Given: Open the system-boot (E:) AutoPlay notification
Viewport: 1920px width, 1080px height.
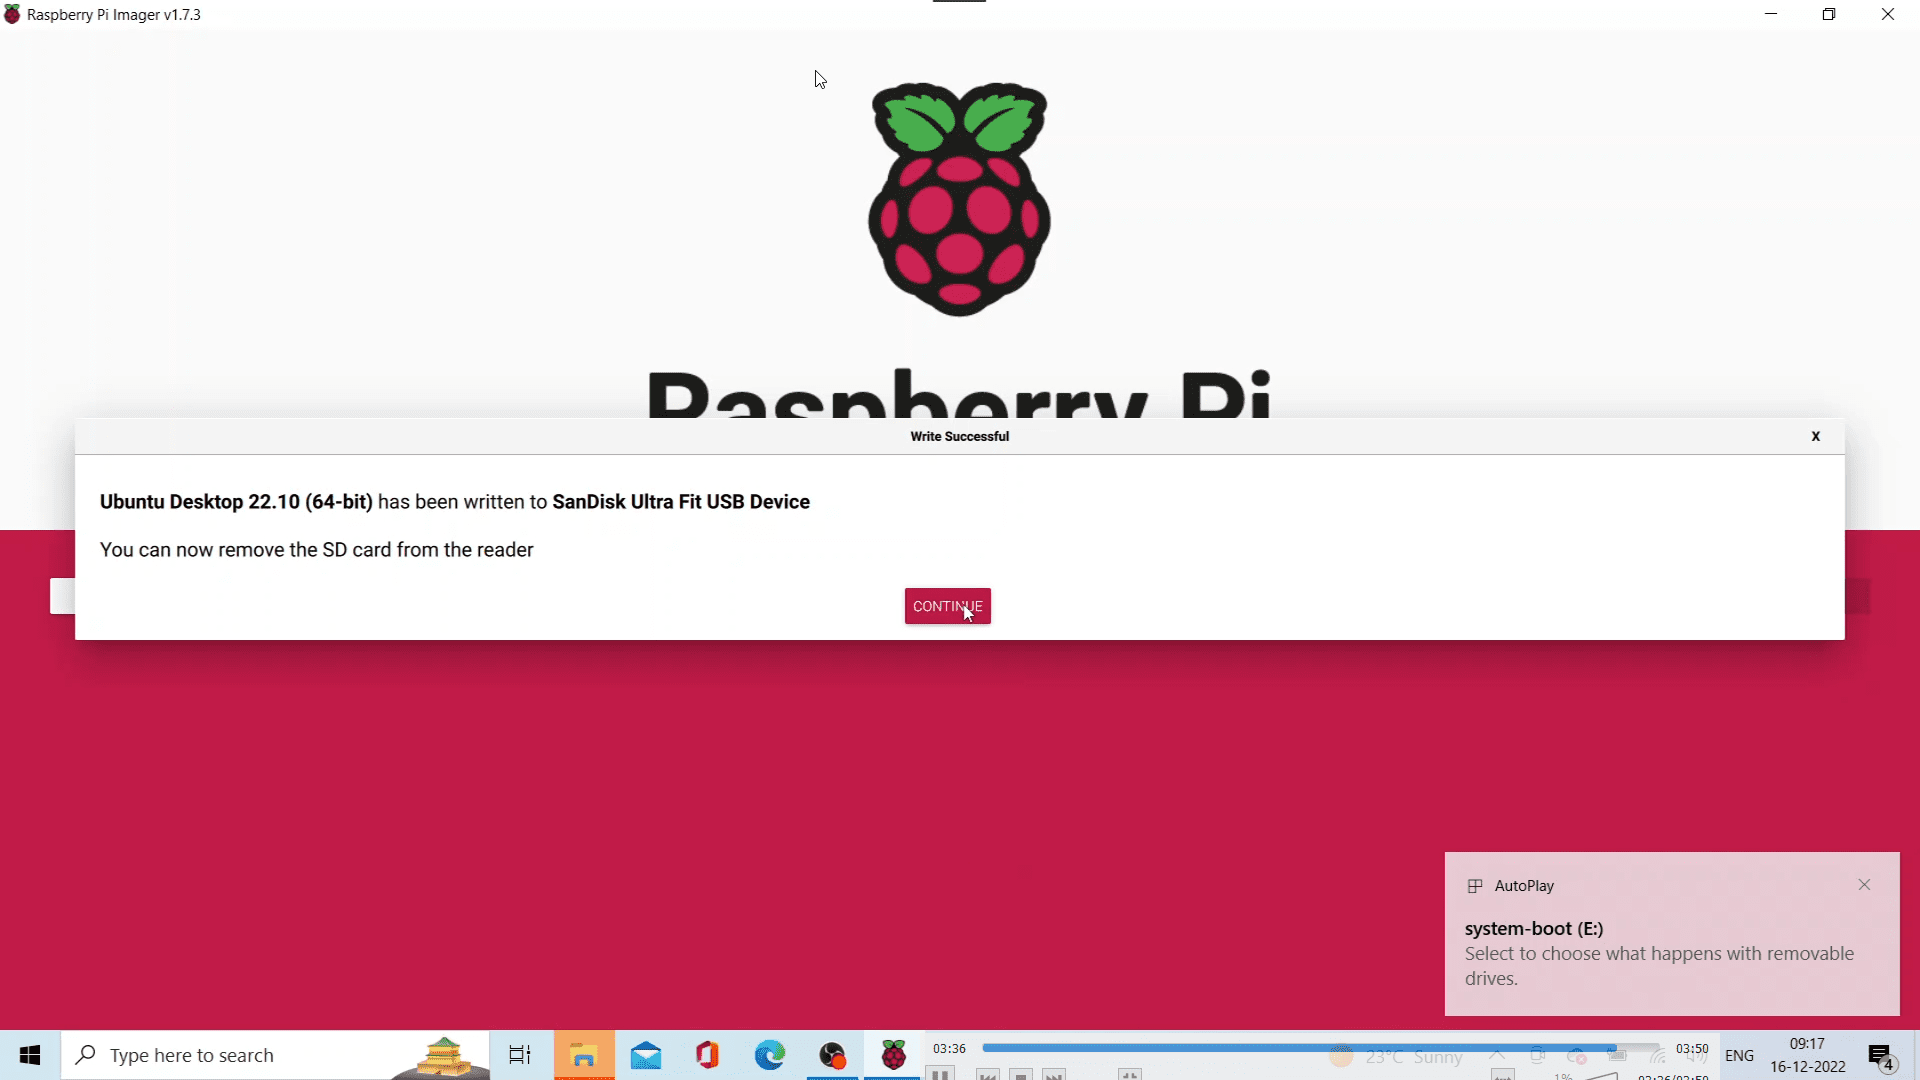Looking at the screenshot, I should click(1671, 934).
